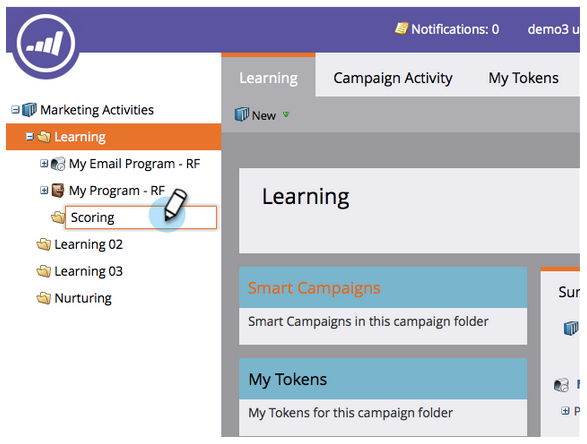
Task: Click the New toolbar books icon
Action: tap(241, 114)
